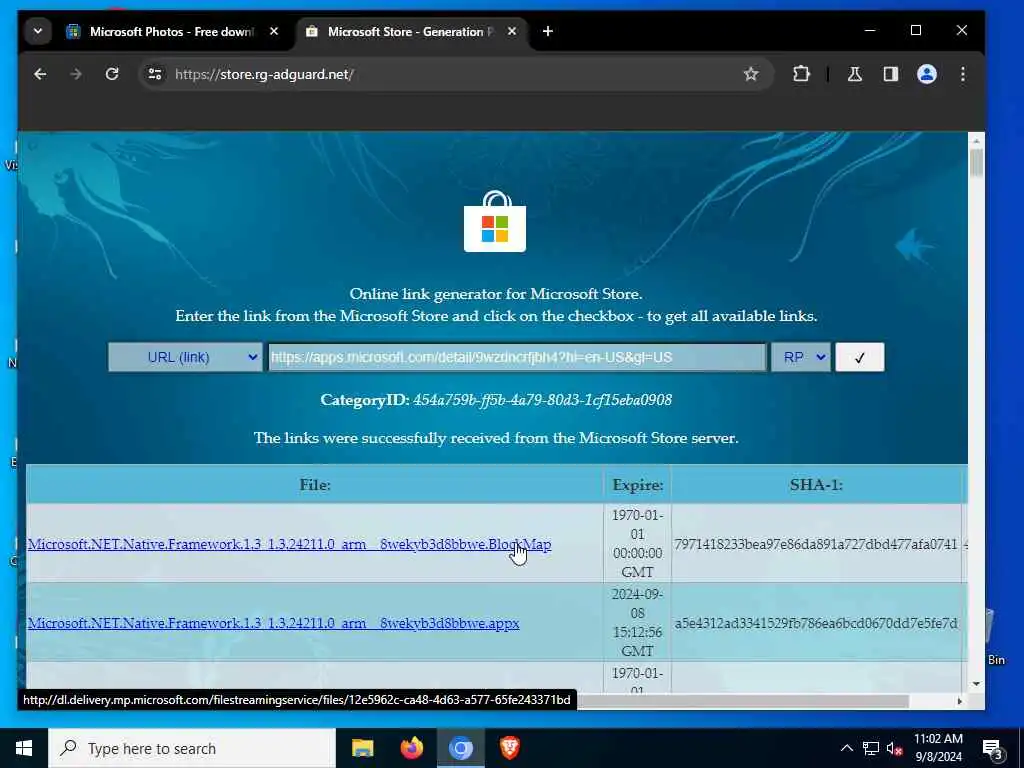Click the scroll down arrow of vertical scrollbar
This screenshot has width=1024, height=768.
pos(976,684)
